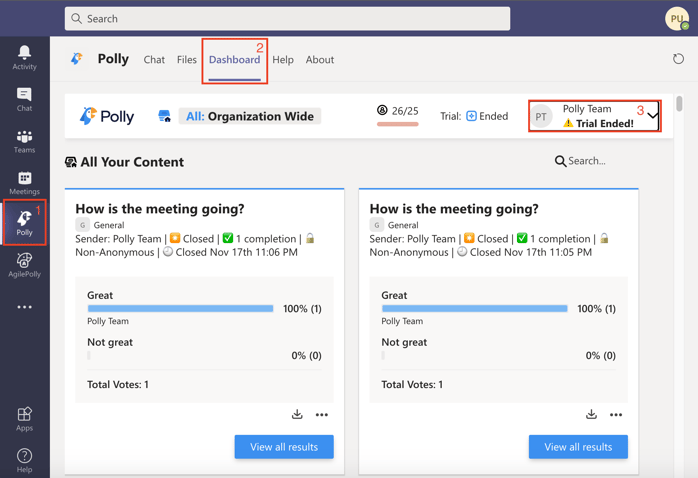This screenshot has height=478, width=698.
Task: Click the title of the 11:06 PM poll
Action: coord(160,209)
